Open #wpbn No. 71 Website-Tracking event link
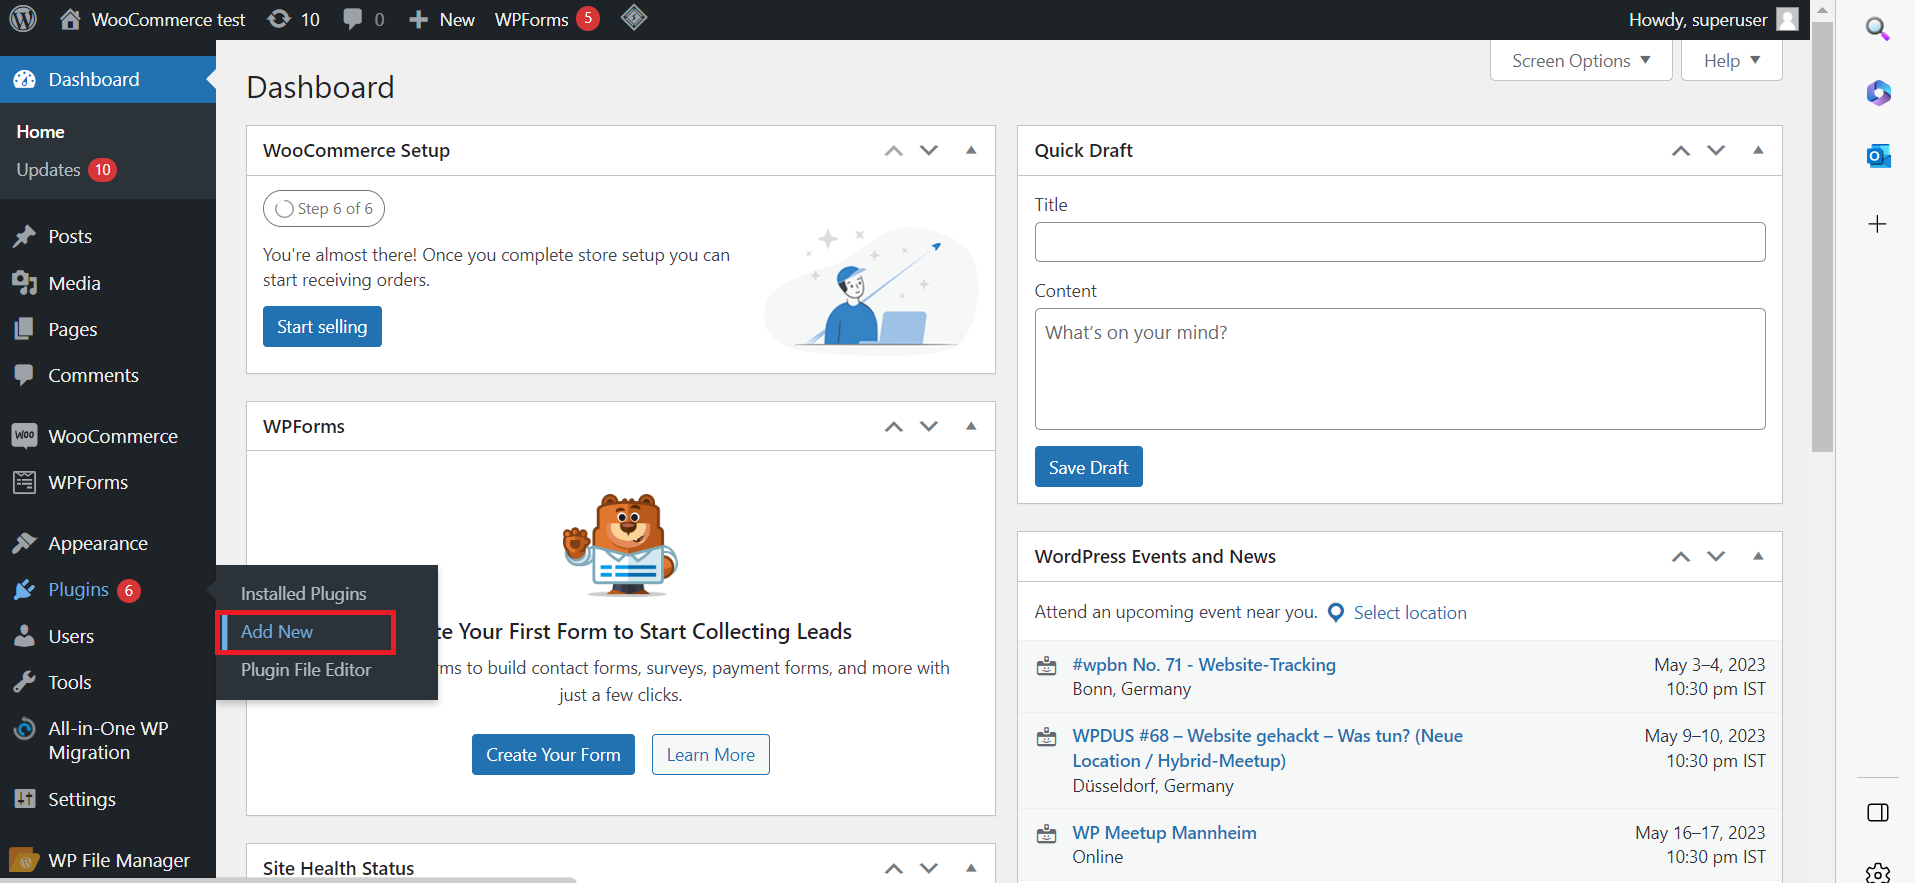Screen dimensions: 1915x883 (x=1204, y=665)
